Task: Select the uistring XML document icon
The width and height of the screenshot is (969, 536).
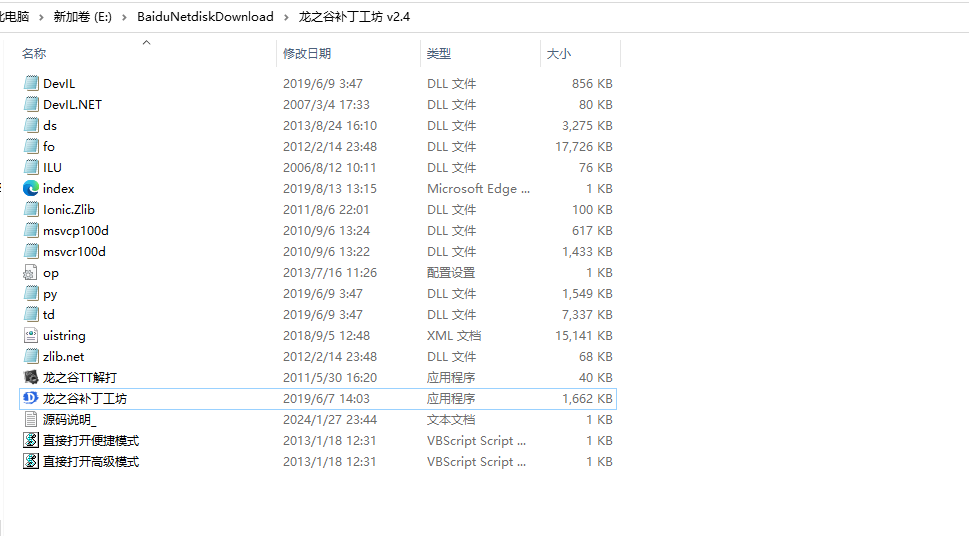Action: tap(31, 335)
